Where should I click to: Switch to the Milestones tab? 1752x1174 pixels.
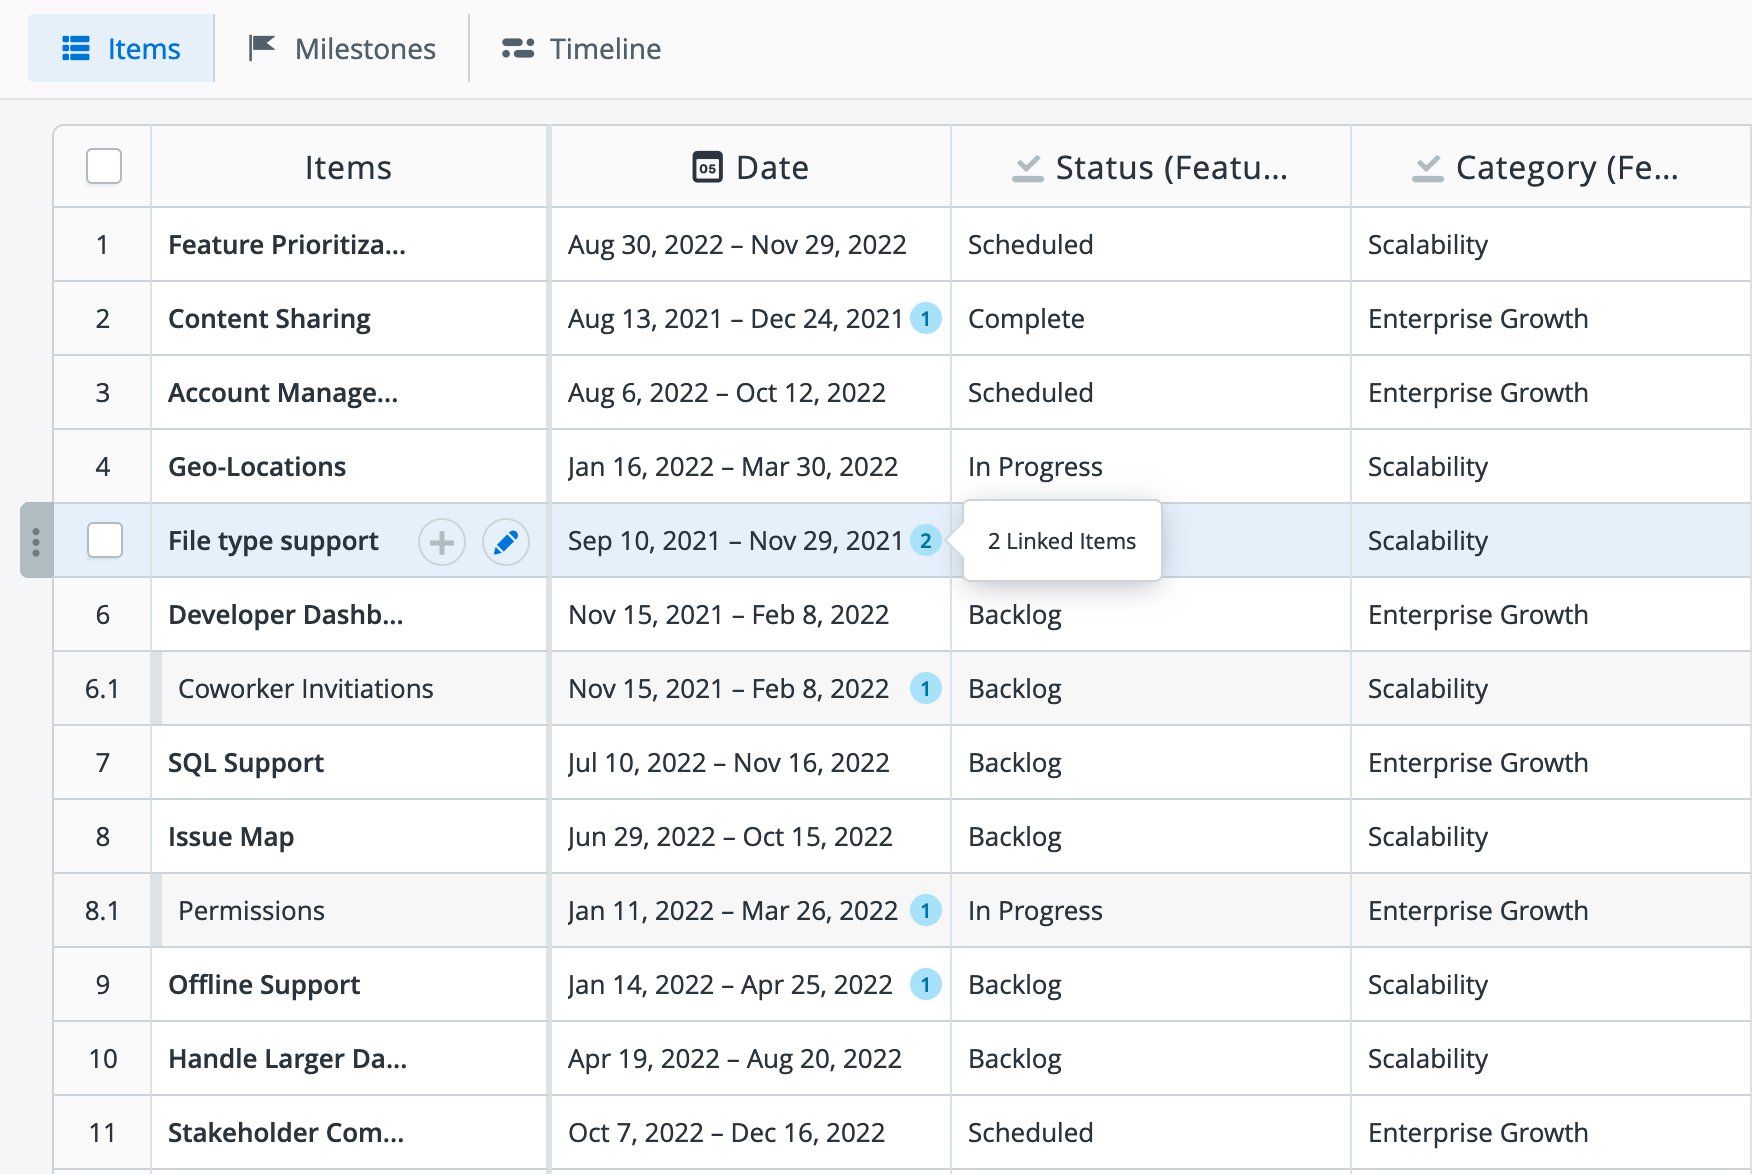pos(342,49)
